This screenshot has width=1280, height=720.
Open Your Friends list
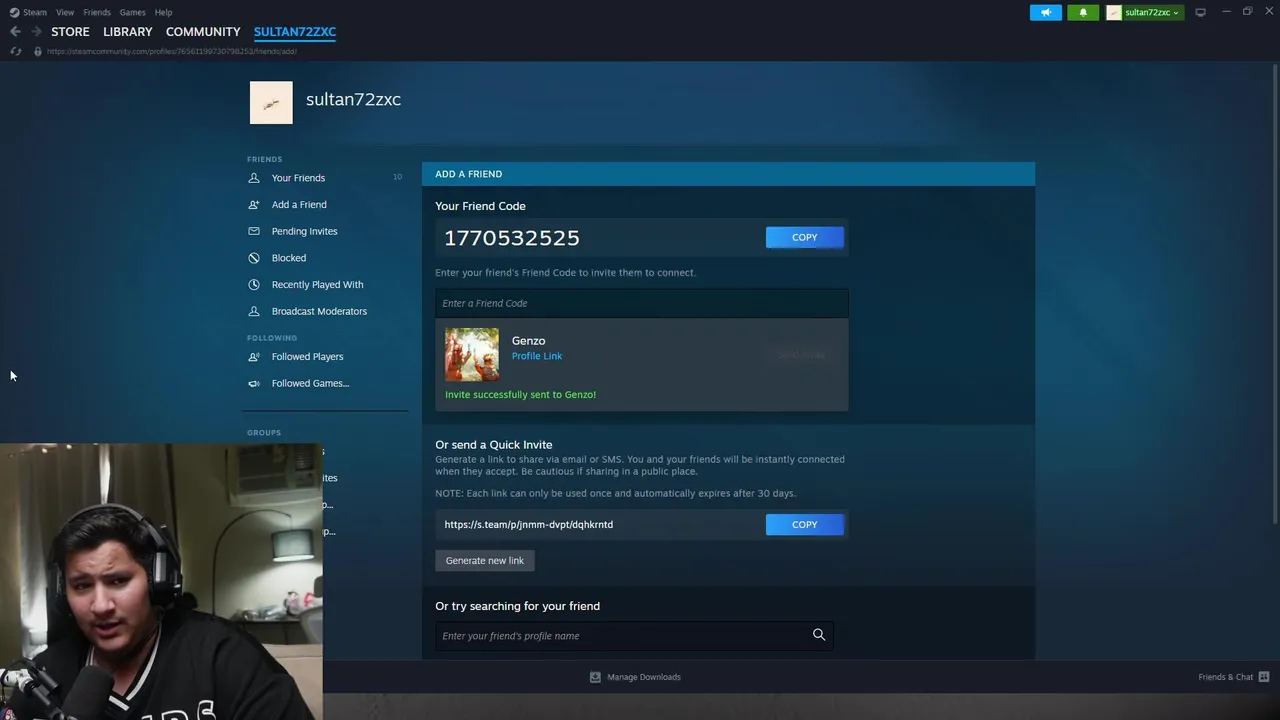(298, 178)
